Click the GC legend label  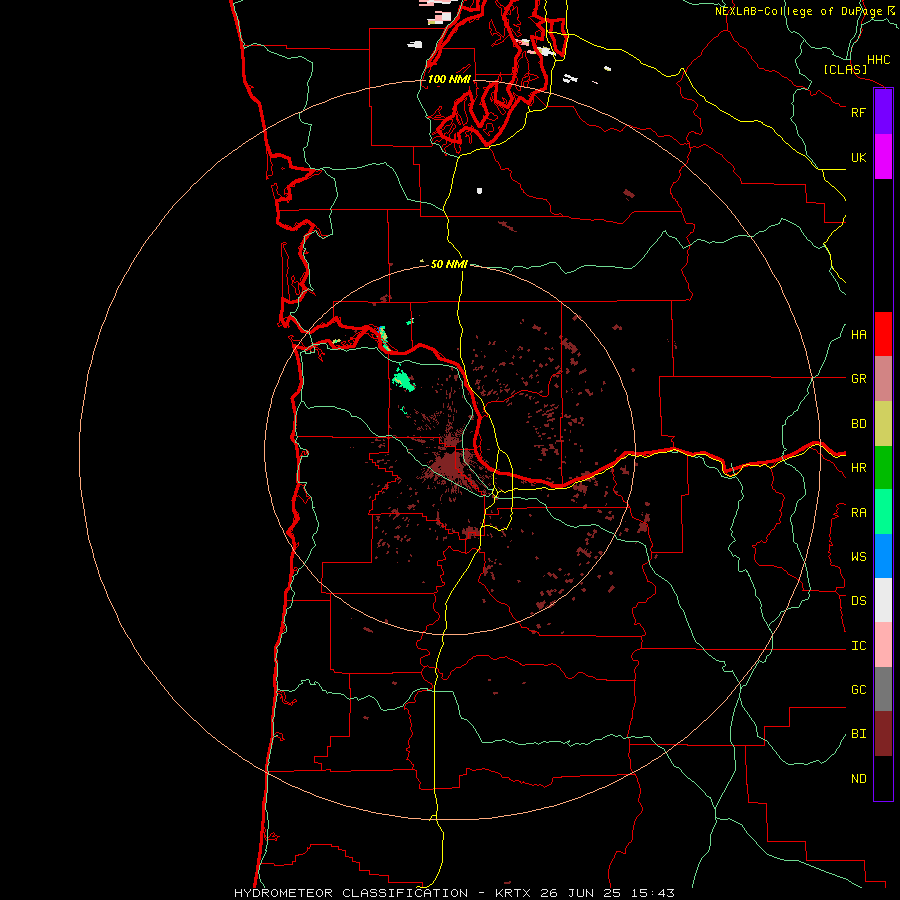point(858,690)
